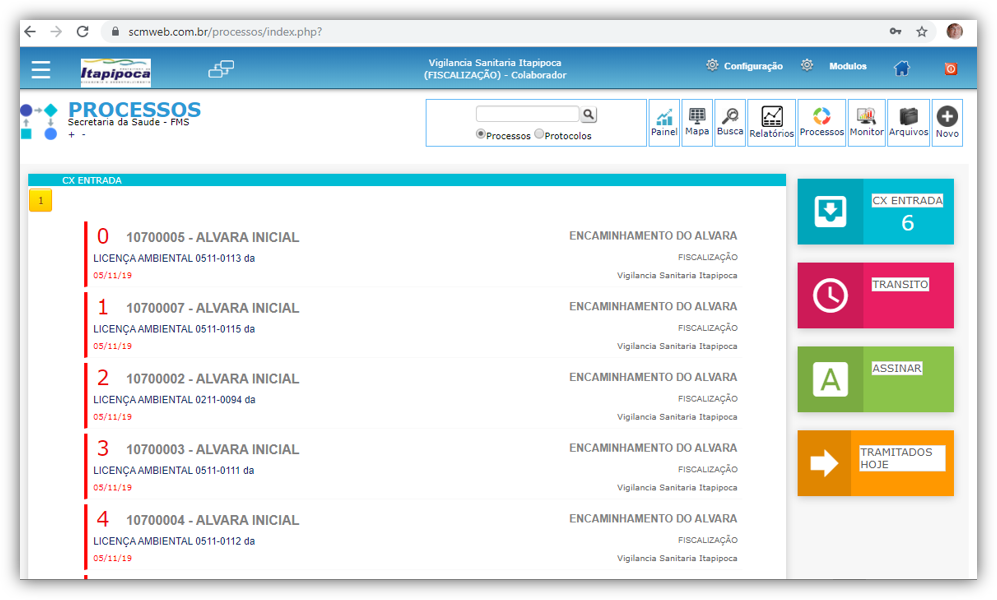Click the yellow page 1 indicator
The width and height of the screenshot is (997, 600).
coord(40,201)
